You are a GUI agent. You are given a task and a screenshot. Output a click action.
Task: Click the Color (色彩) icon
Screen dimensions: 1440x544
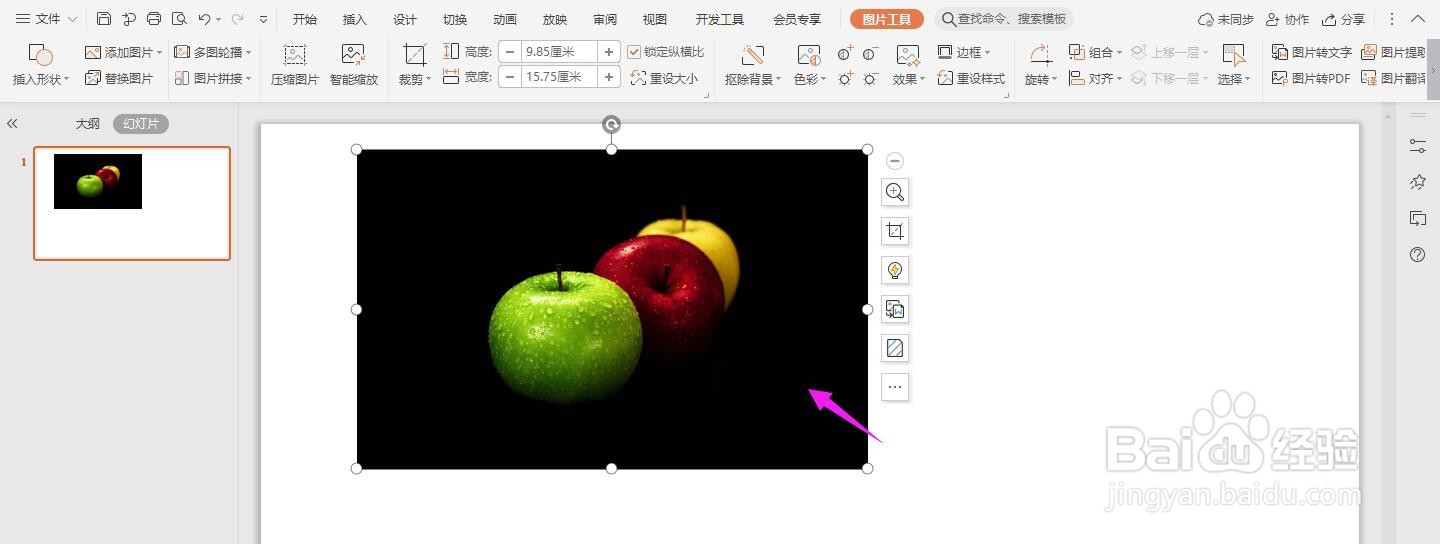coord(809,54)
